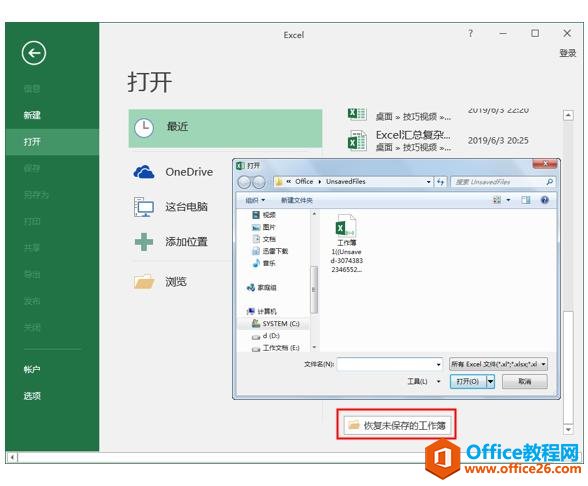Click the recent list scroll down arrow

point(568,429)
